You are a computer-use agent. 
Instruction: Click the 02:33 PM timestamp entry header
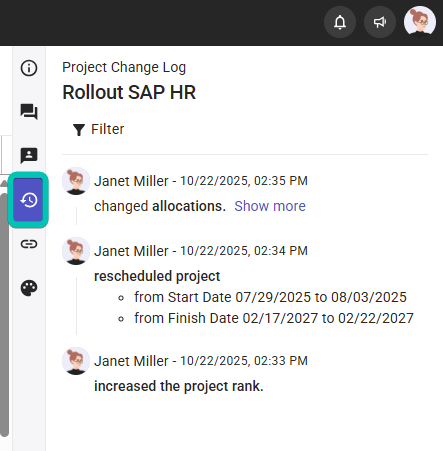[x=201, y=361]
